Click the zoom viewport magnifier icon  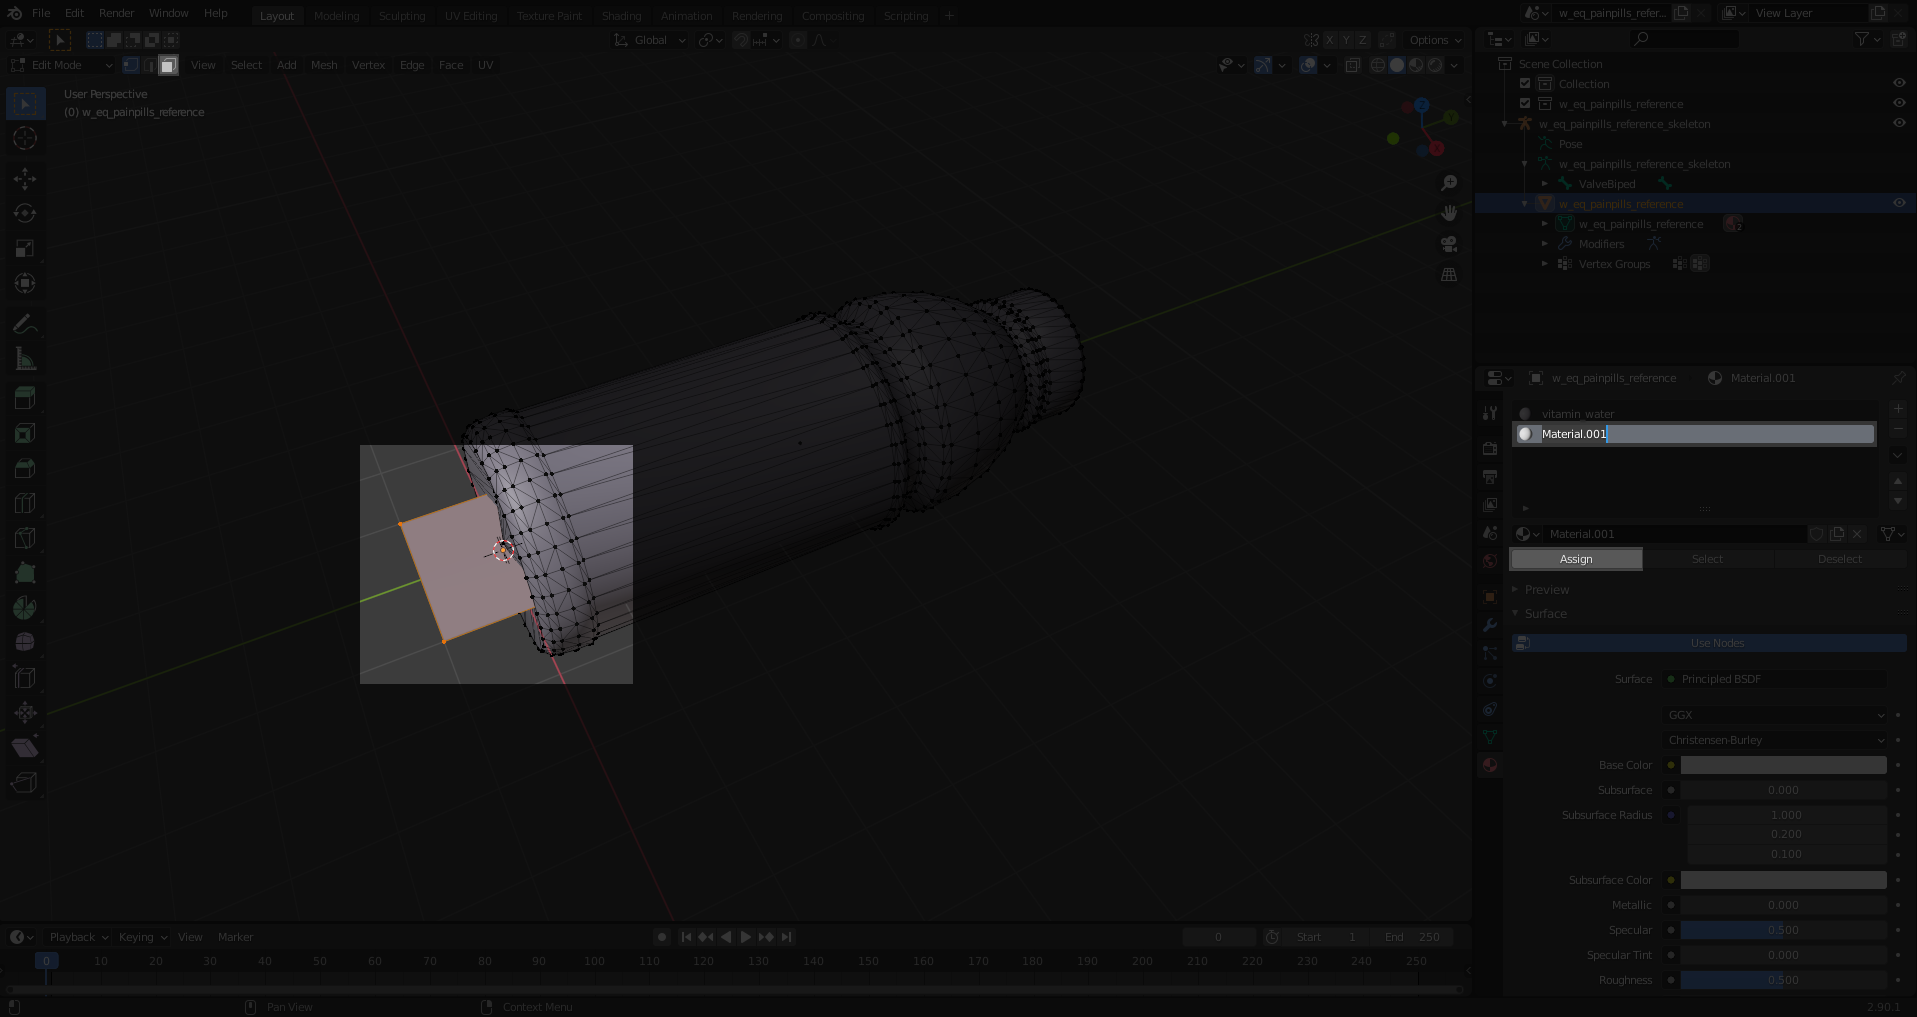[x=1449, y=183]
